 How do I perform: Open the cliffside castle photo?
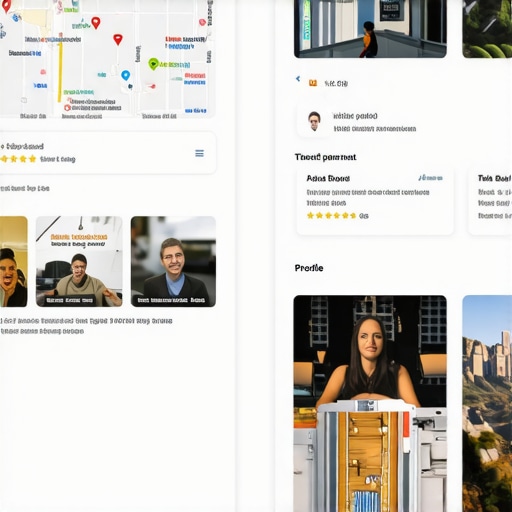pos(487,403)
